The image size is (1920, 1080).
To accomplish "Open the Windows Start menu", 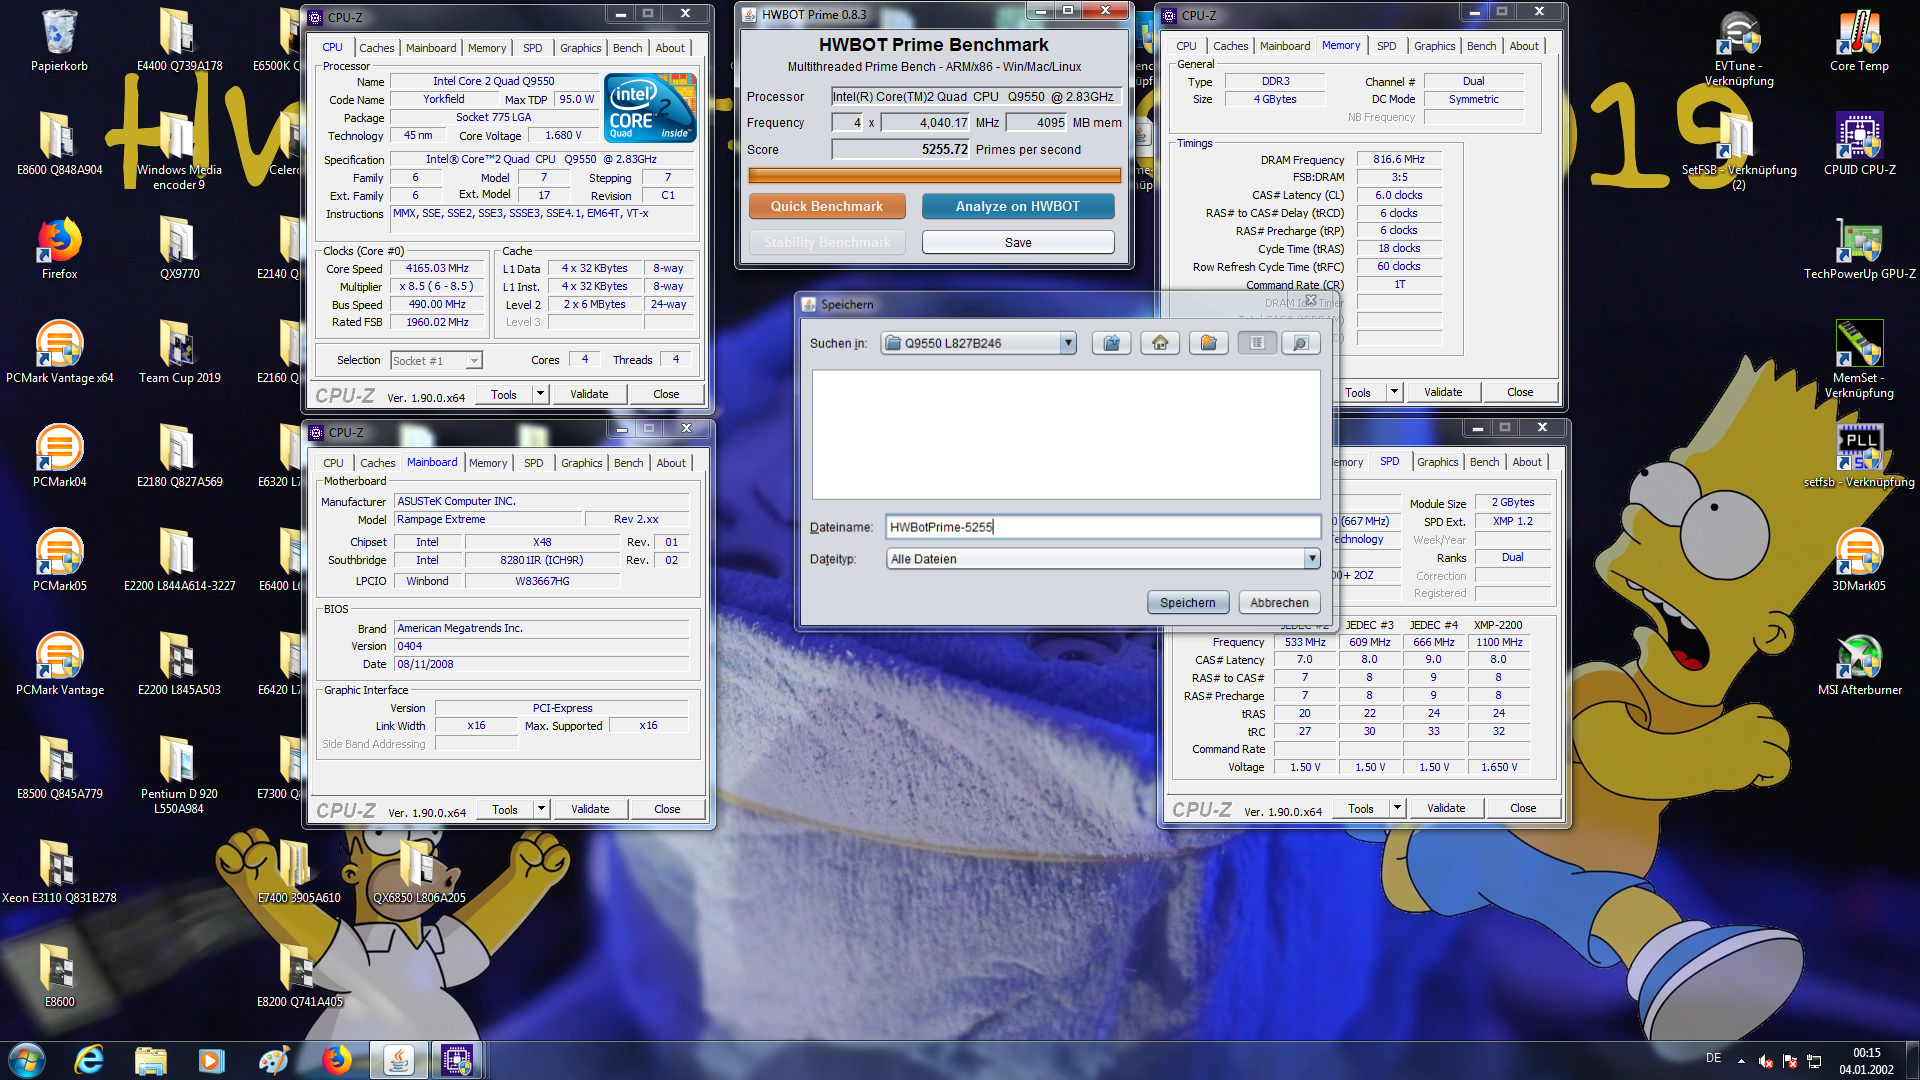I will click(x=26, y=1060).
